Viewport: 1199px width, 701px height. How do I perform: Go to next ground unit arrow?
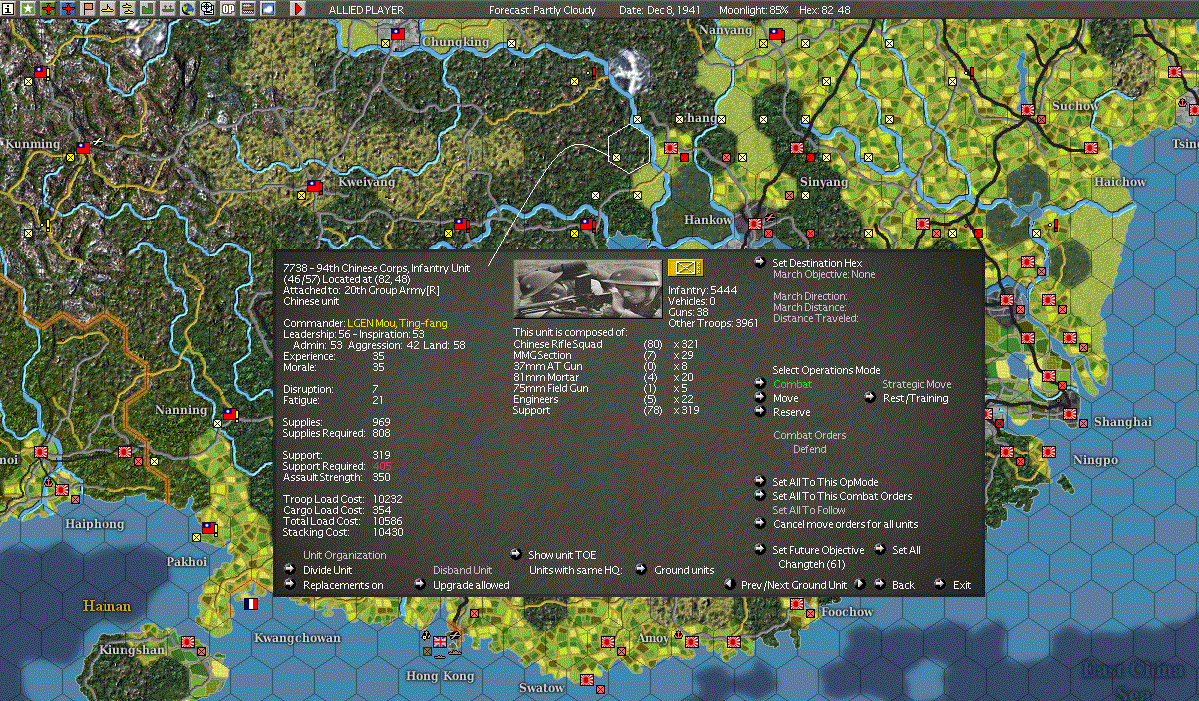(x=859, y=584)
